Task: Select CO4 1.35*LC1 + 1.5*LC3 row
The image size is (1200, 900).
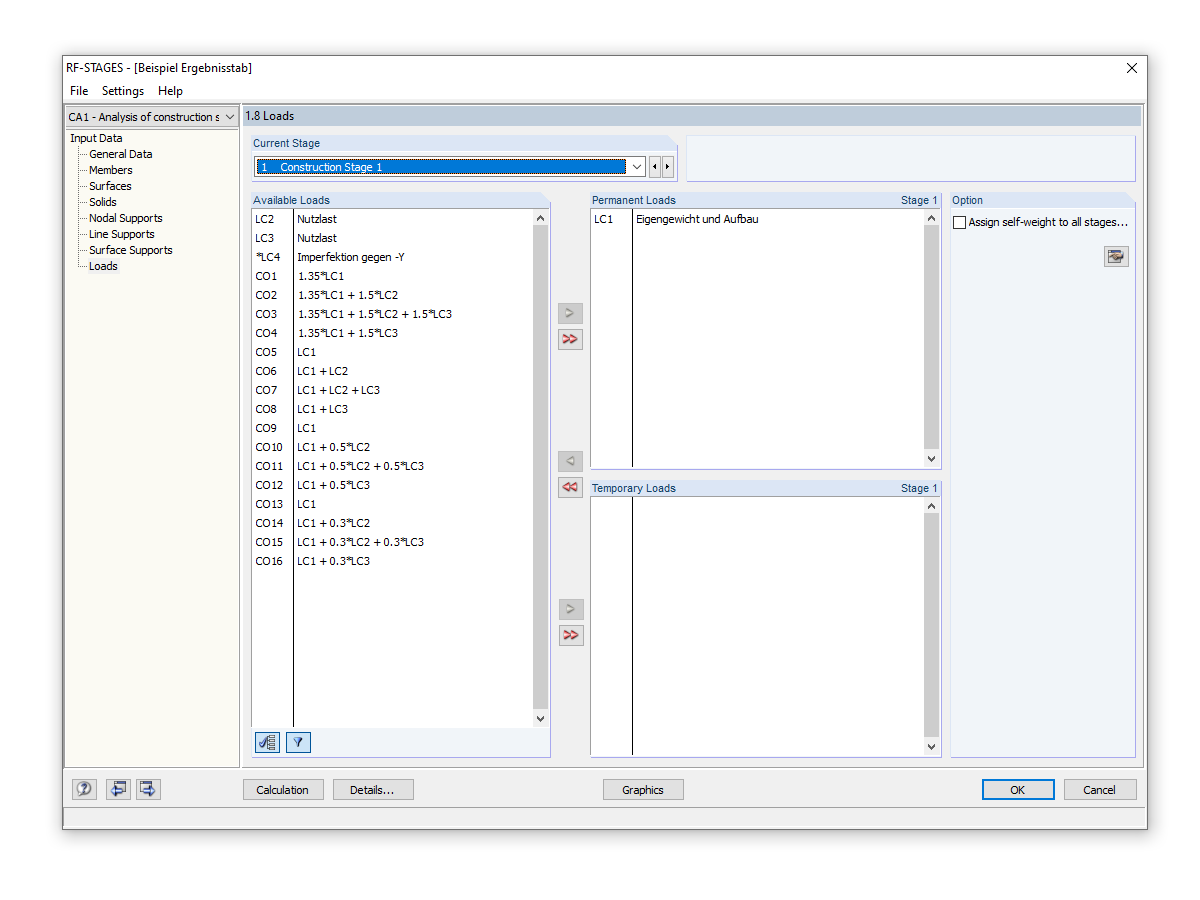Action: tap(393, 333)
